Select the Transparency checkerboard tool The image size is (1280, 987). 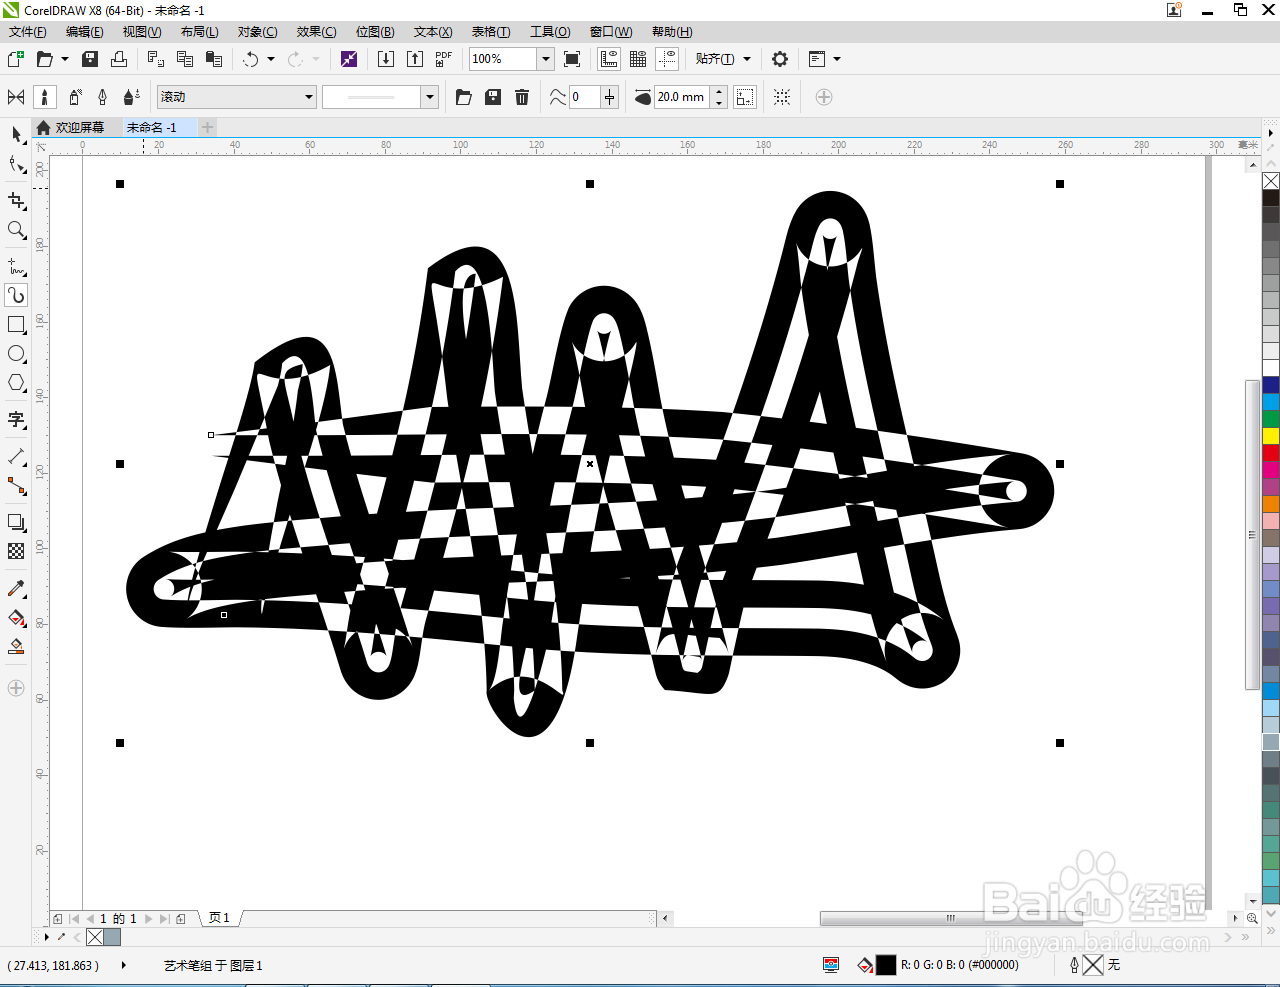pyautogui.click(x=16, y=551)
